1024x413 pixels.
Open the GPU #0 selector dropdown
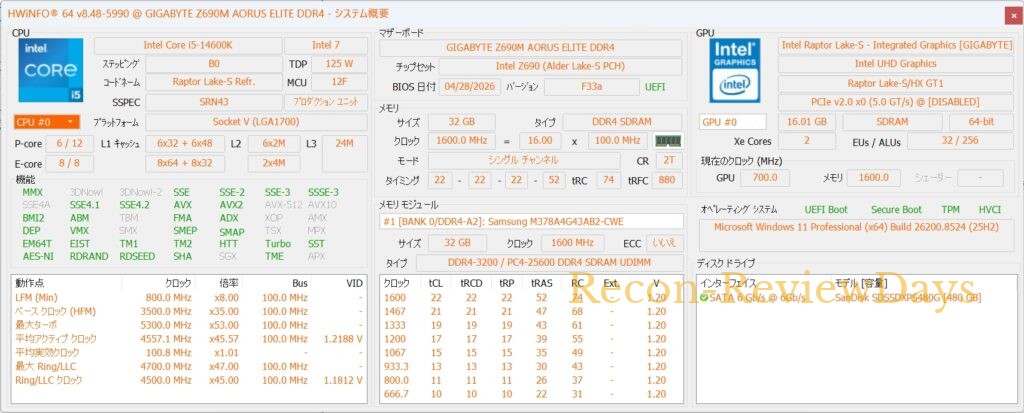coord(733,122)
